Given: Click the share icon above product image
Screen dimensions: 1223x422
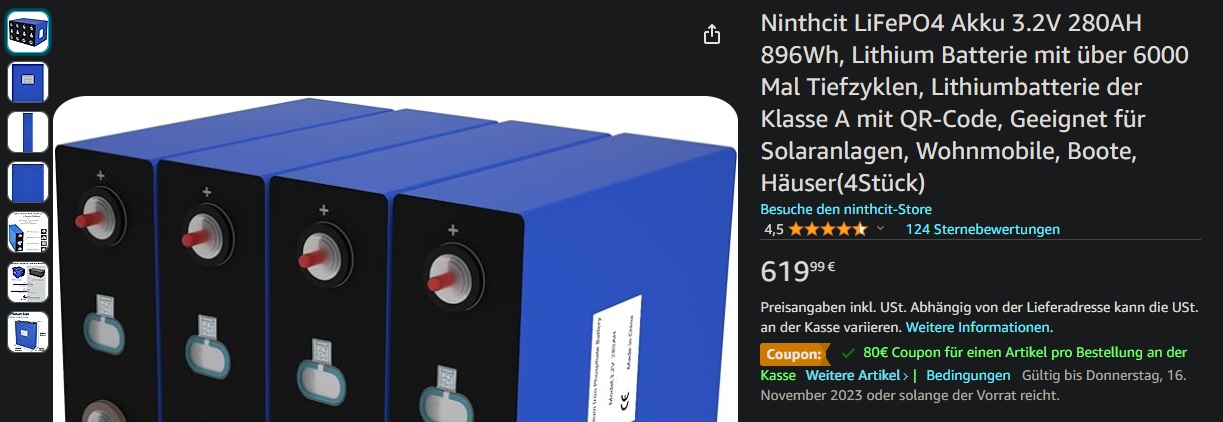Looking at the screenshot, I should (712, 35).
